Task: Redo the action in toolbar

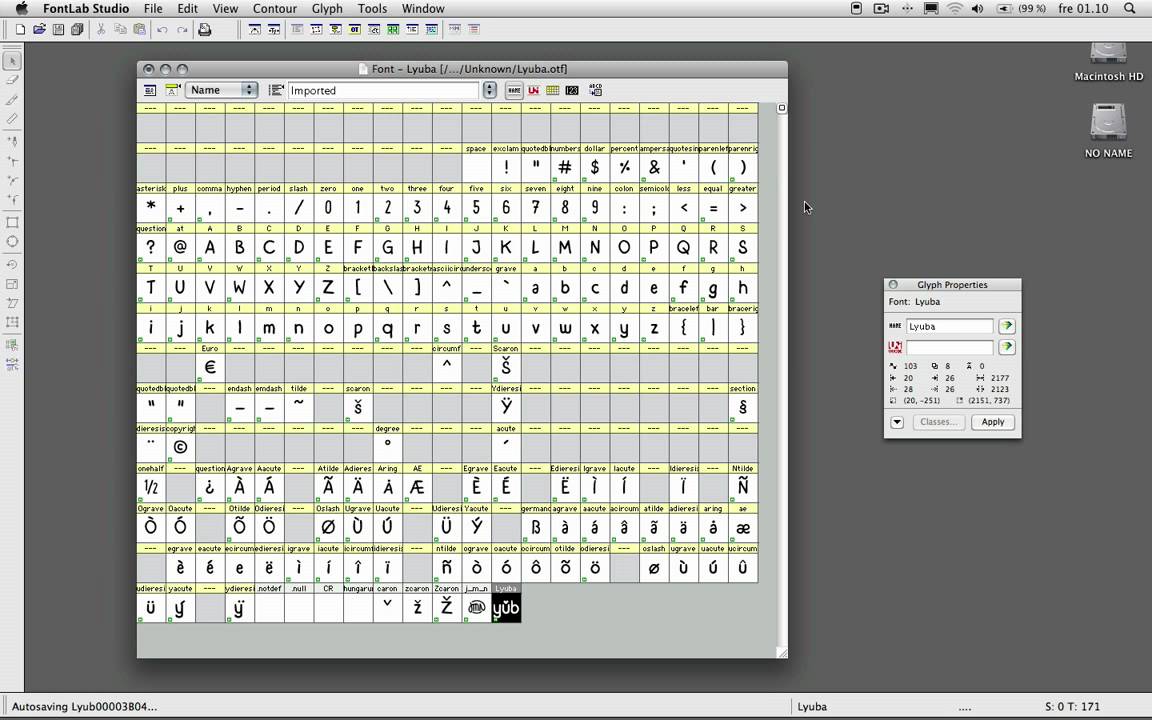Action: [182, 29]
